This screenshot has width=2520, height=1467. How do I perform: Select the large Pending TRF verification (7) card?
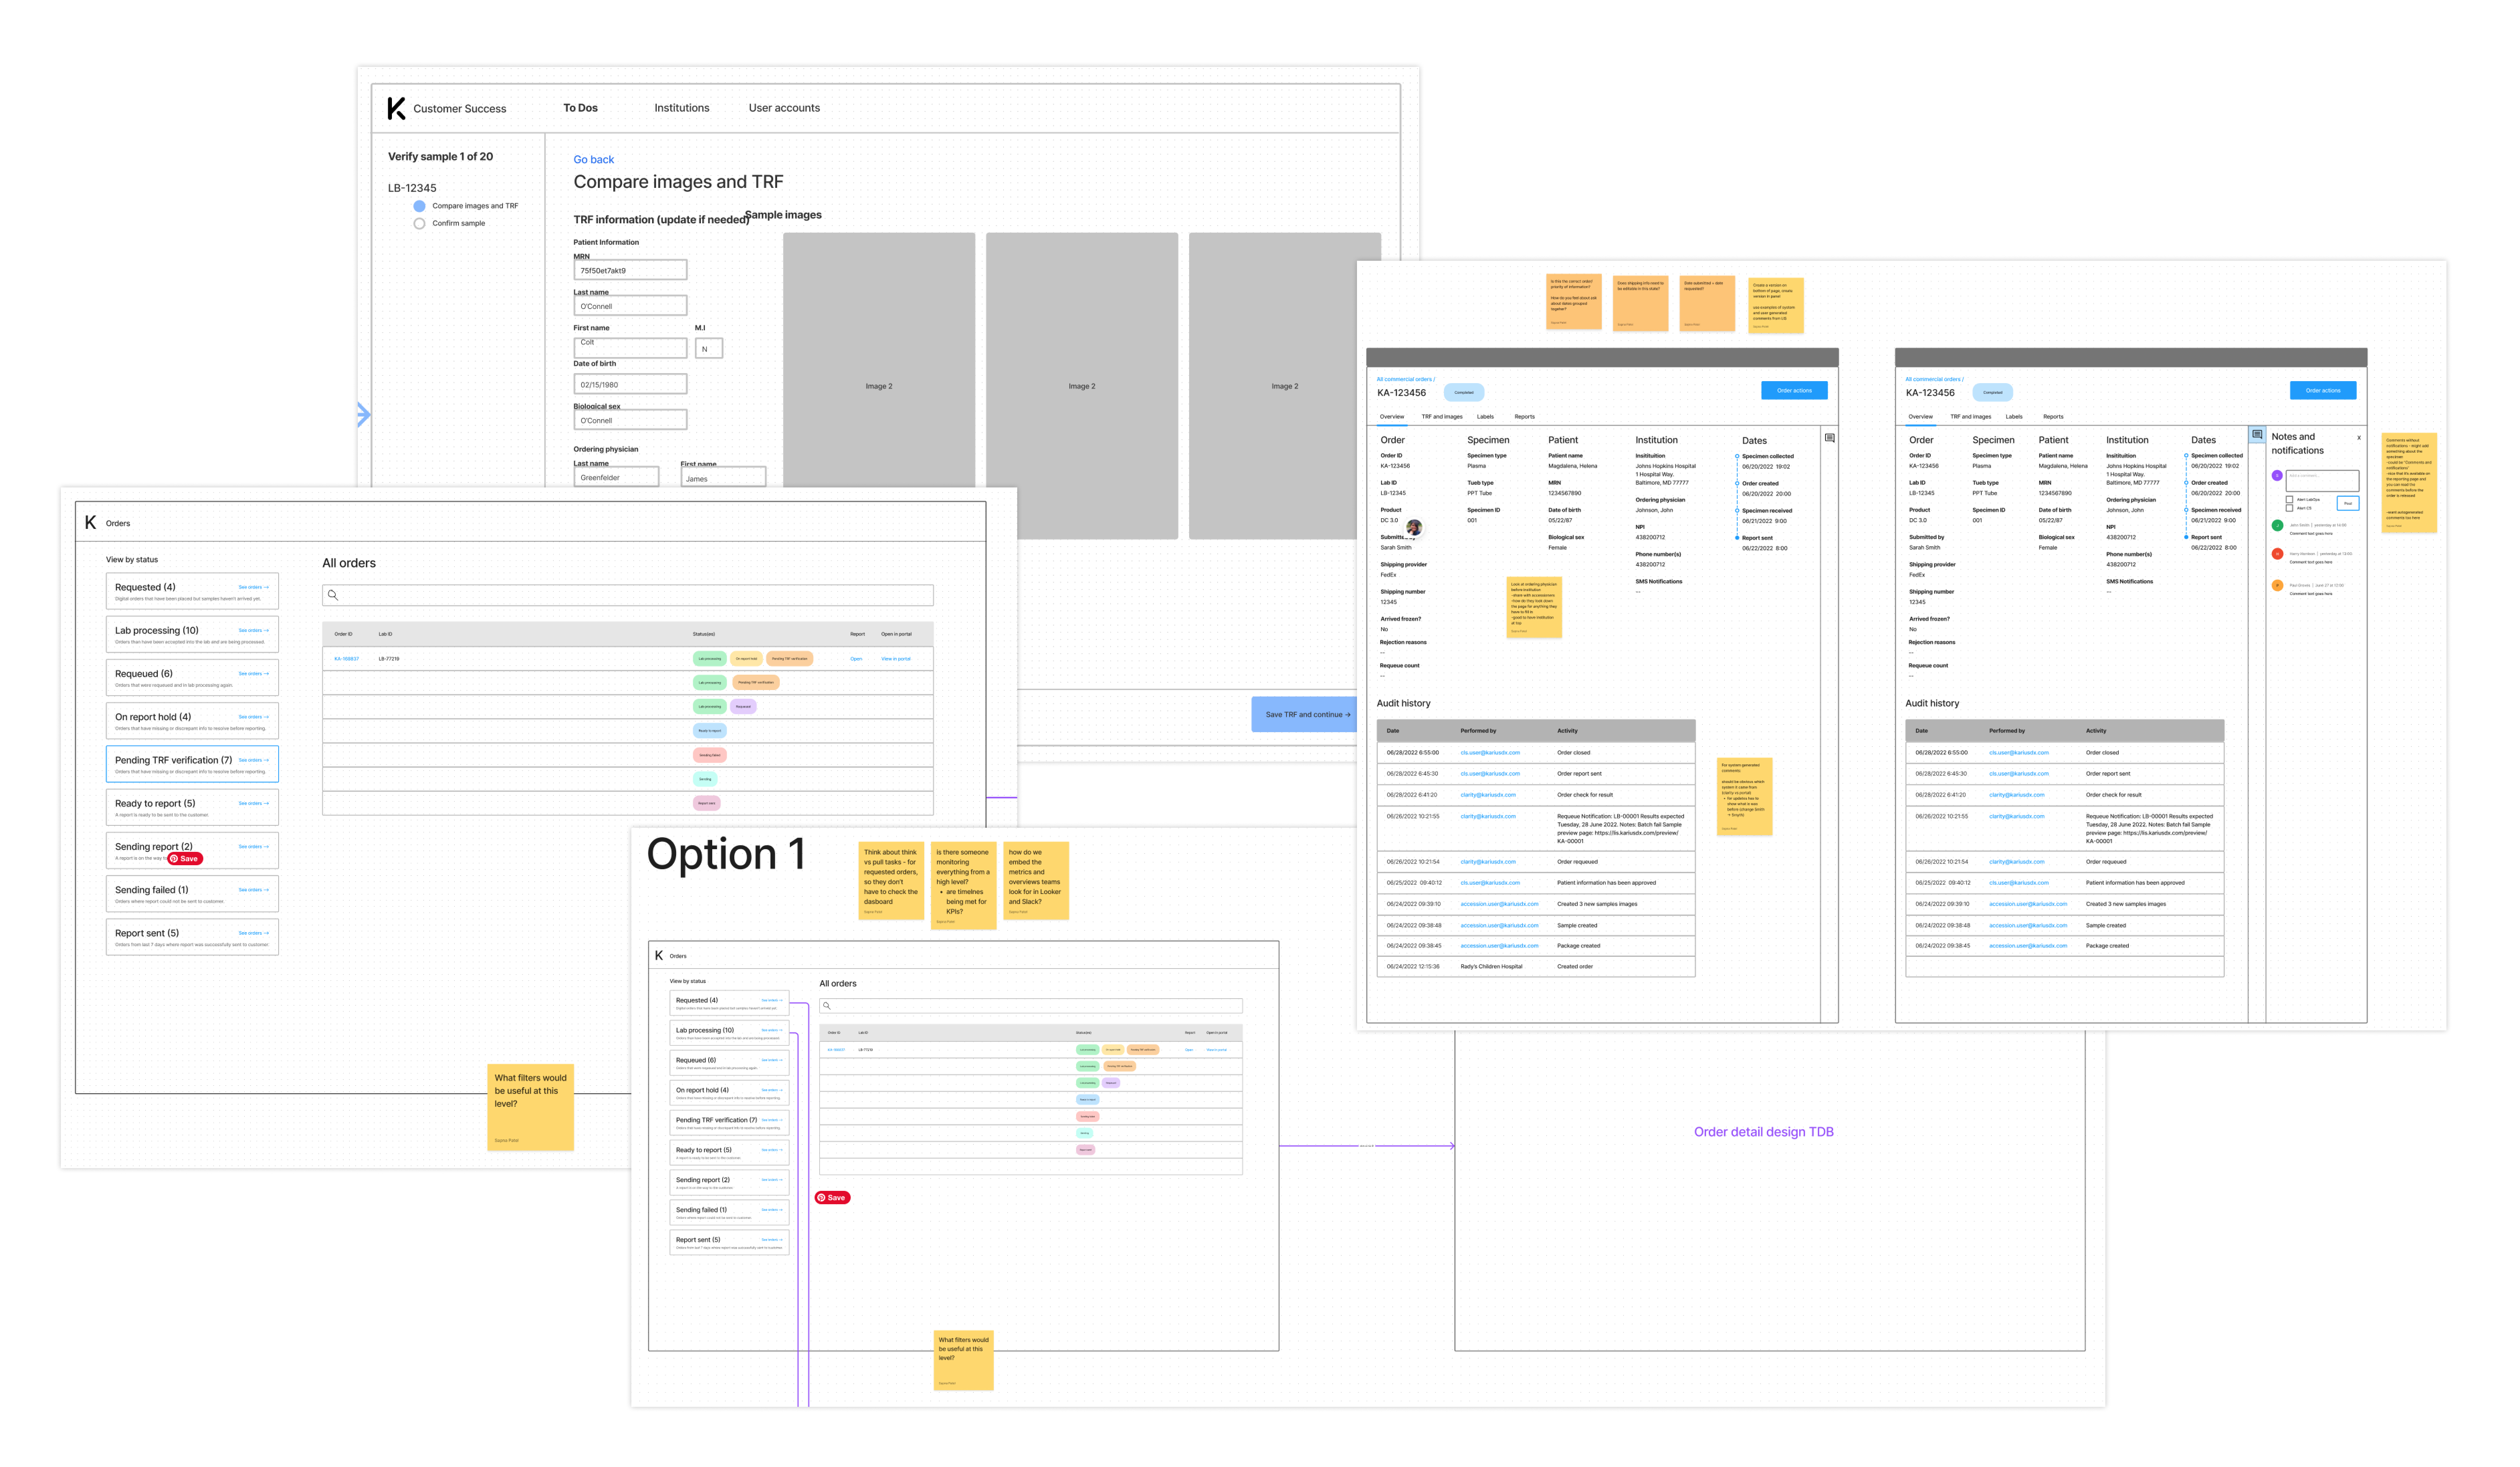click(x=192, y=764)
